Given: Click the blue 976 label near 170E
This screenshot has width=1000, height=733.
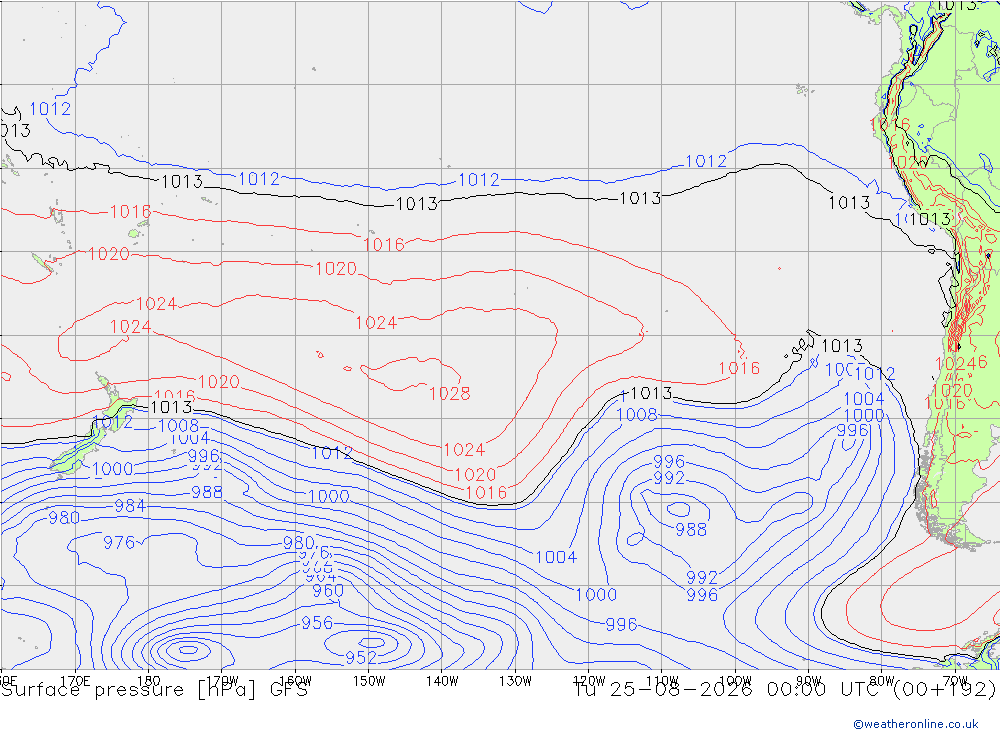Looking at the screenshot, I should click(119, 543).
